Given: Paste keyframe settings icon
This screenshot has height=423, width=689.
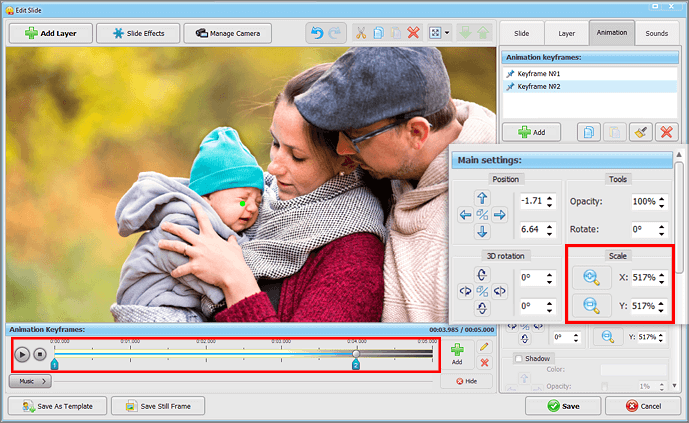Looking at the screenshot, I should (614, 132).
